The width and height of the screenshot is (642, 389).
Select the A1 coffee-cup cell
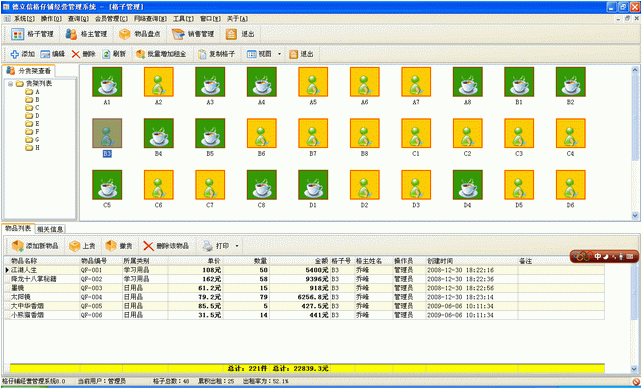[107, 82]
